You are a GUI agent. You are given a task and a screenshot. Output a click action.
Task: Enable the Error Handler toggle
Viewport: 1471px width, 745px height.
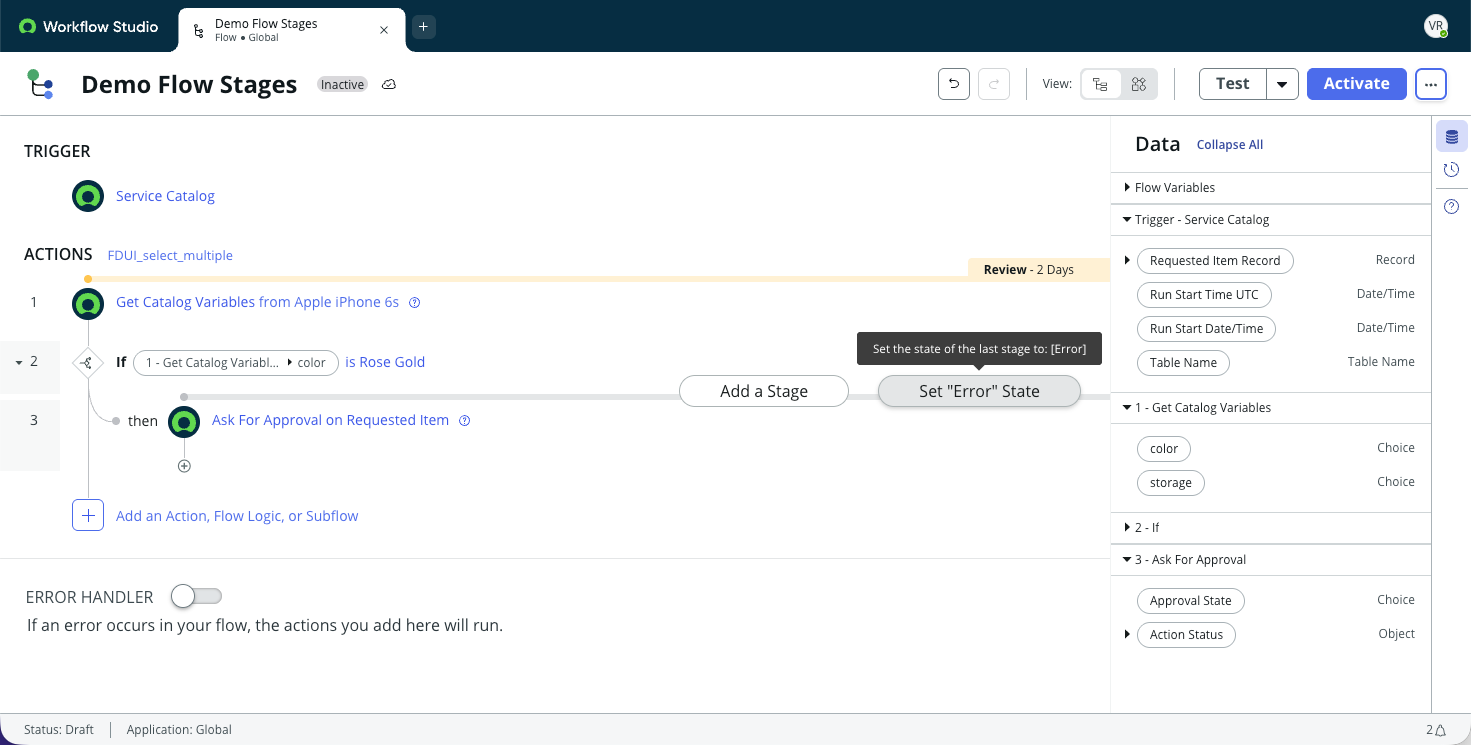pos(196,596)
